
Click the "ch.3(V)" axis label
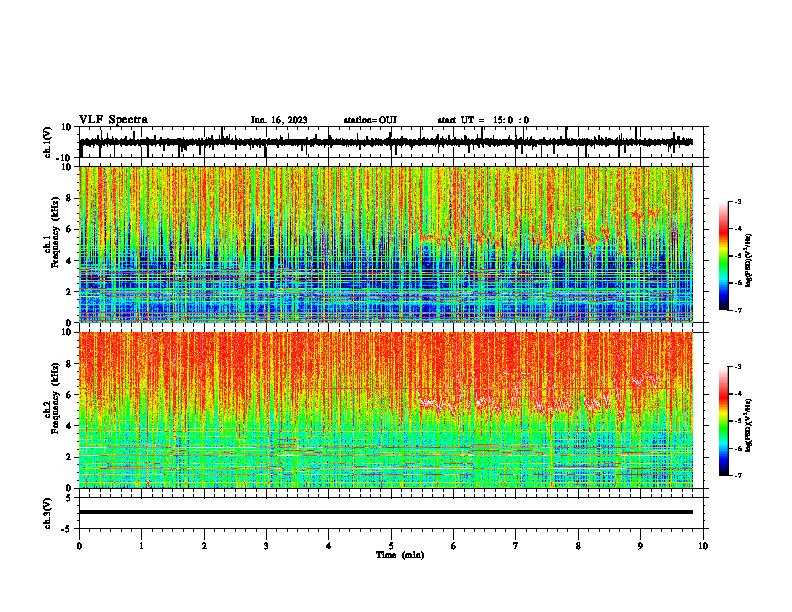pyautogui.click(x=48, y=513)
